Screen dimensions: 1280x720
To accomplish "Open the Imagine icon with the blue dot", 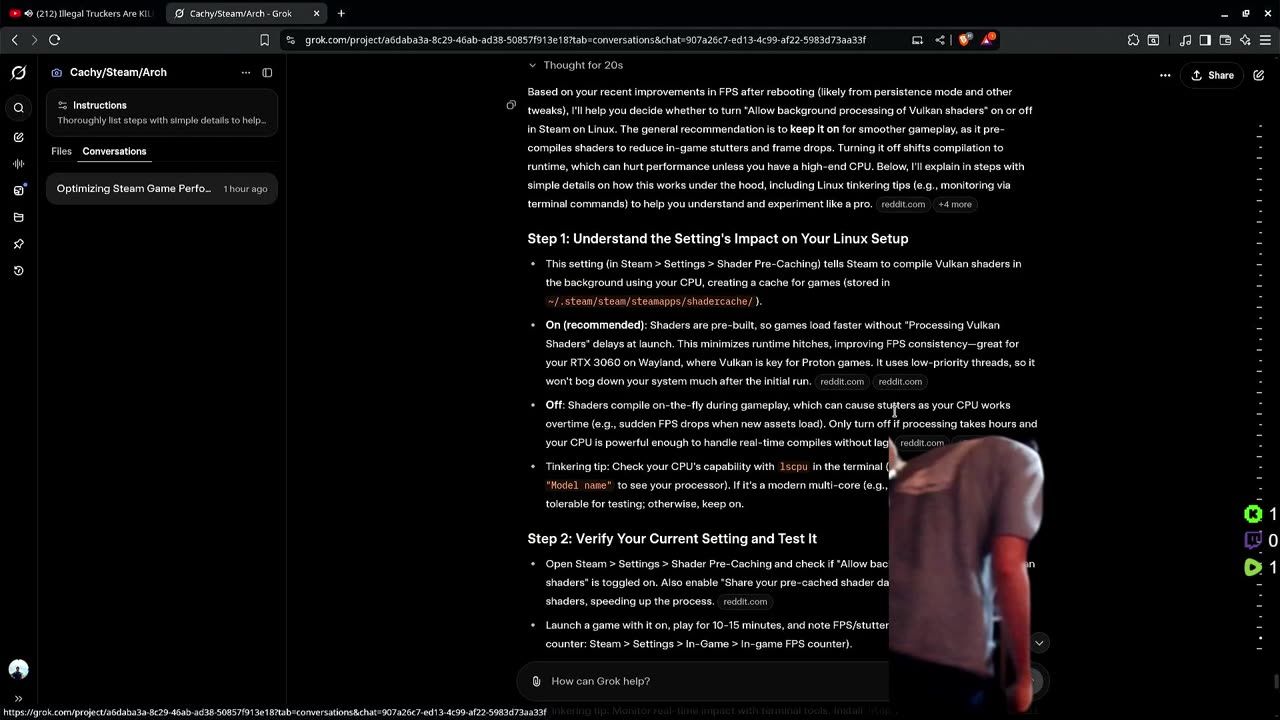I will click(x=18, y=190).
